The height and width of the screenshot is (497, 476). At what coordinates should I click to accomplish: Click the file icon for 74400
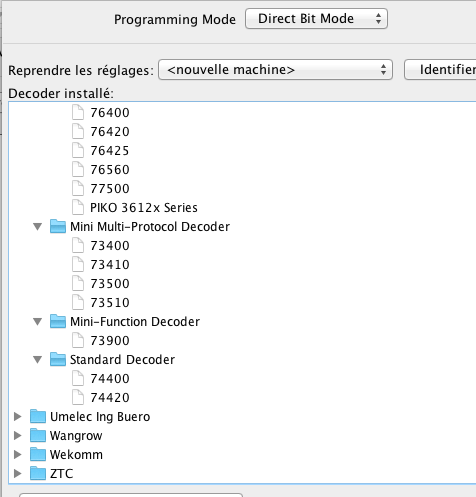(x=78, y=378)
